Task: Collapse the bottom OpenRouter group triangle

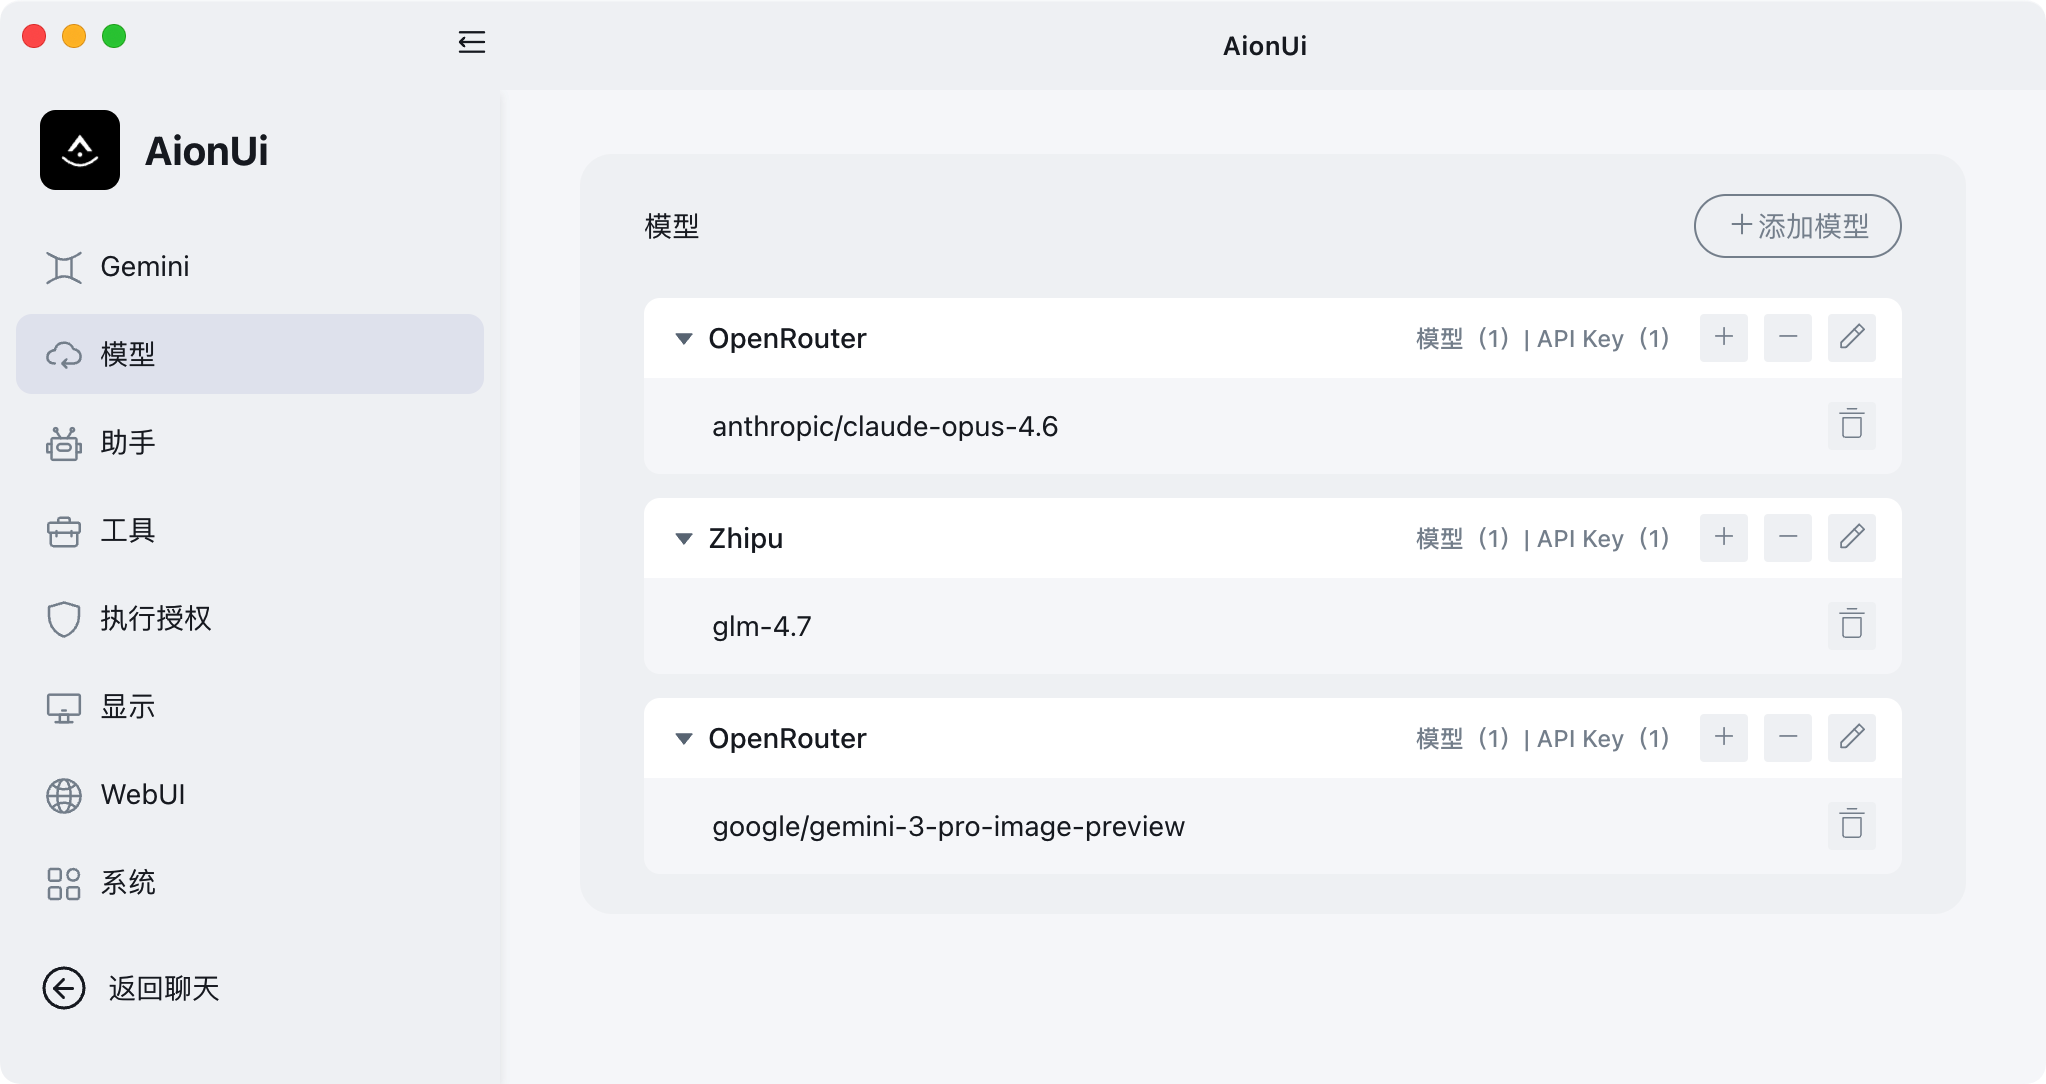Action: click(684, 739)
